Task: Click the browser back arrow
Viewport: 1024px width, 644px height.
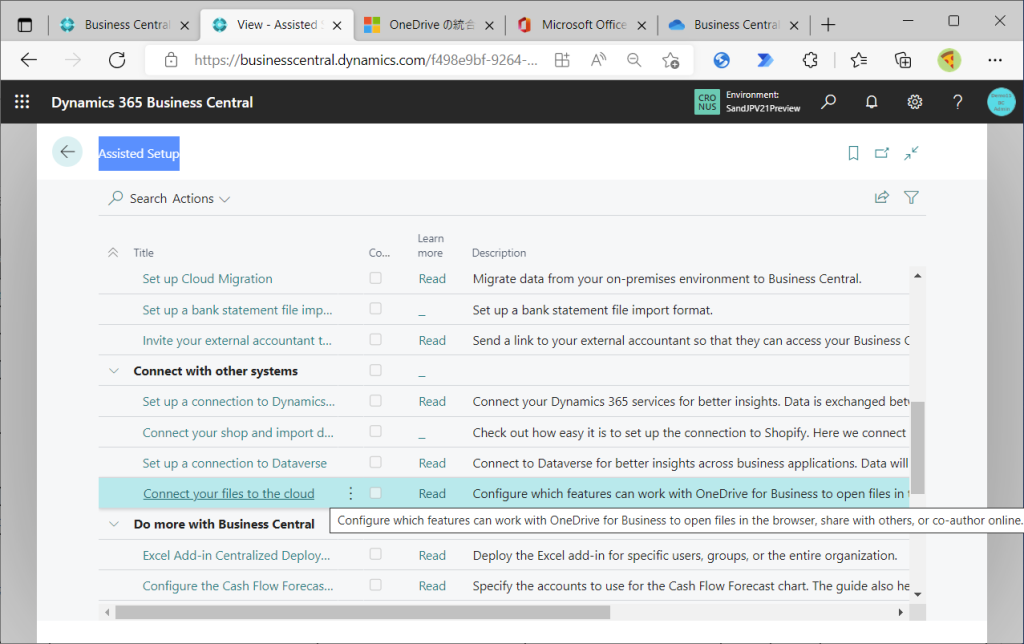Action: click(x=29, y=60)
